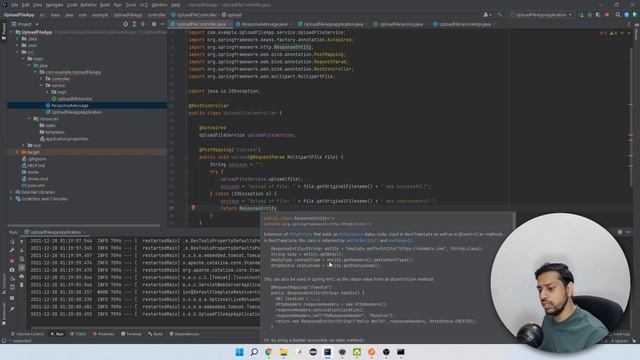640x360 pixels.
Task: Click the Stop icon in Run panel
Action: [x=12, y=260]
